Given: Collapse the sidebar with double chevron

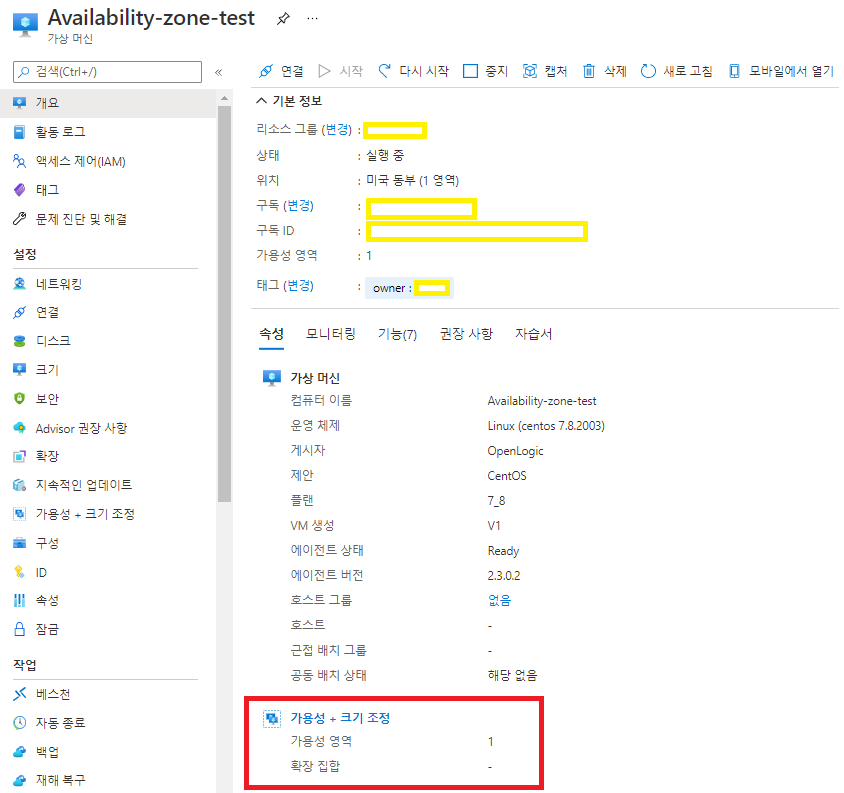Looking at the screenshot, I should 219,72.
